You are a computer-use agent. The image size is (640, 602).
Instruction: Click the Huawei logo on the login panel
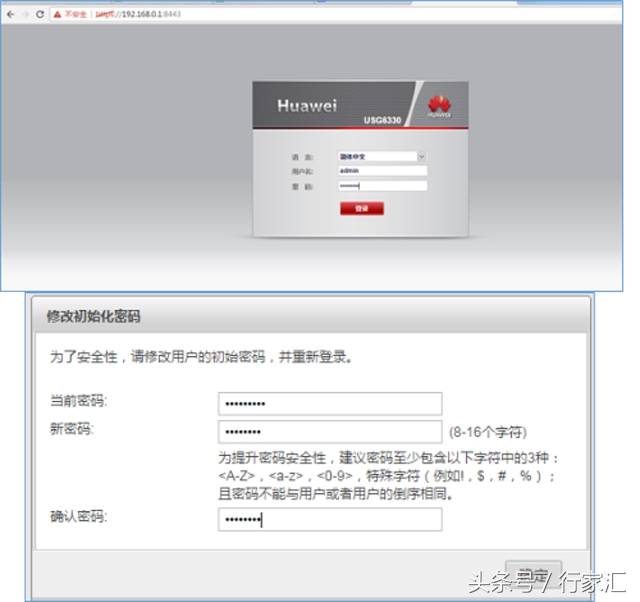point(439,105)
